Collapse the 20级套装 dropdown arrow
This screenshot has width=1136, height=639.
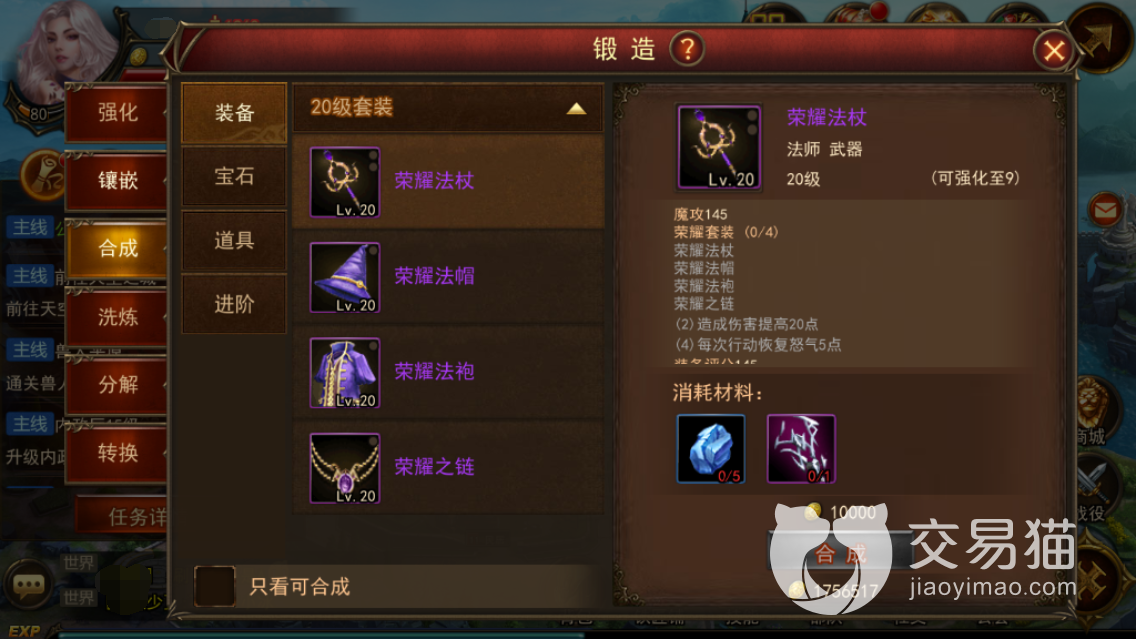576,109
